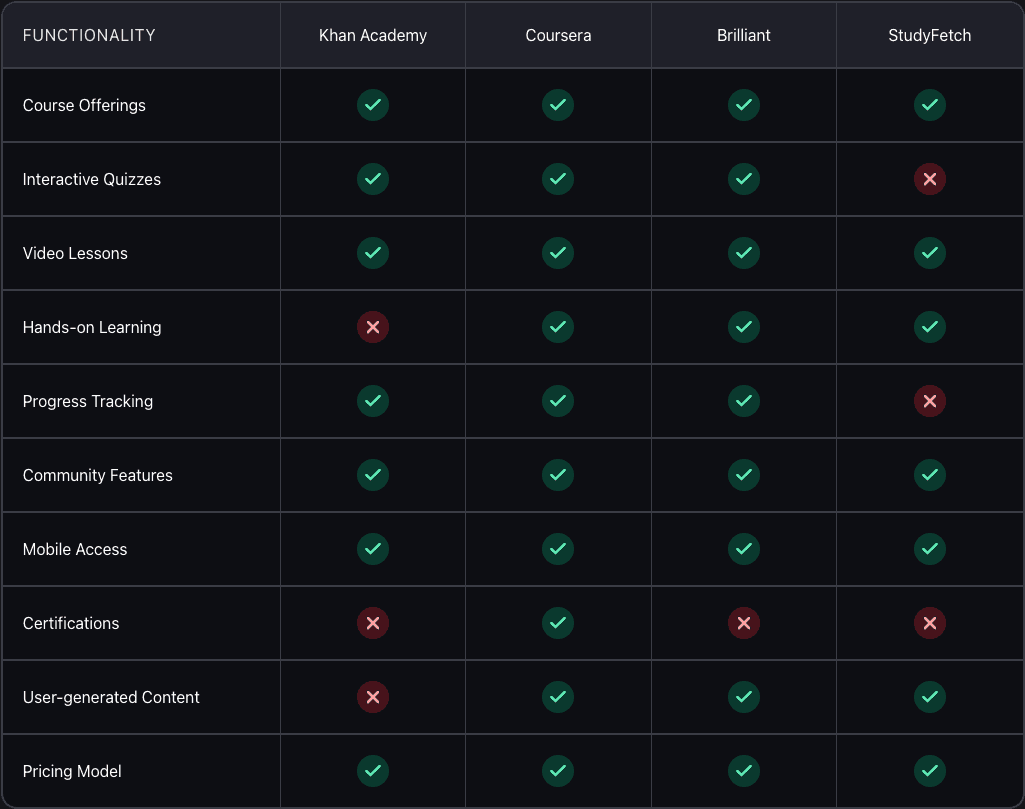Click Coursera's Certifications checkmark
The height and width of the screenshot is (809, 1025).
coord(558,623)
